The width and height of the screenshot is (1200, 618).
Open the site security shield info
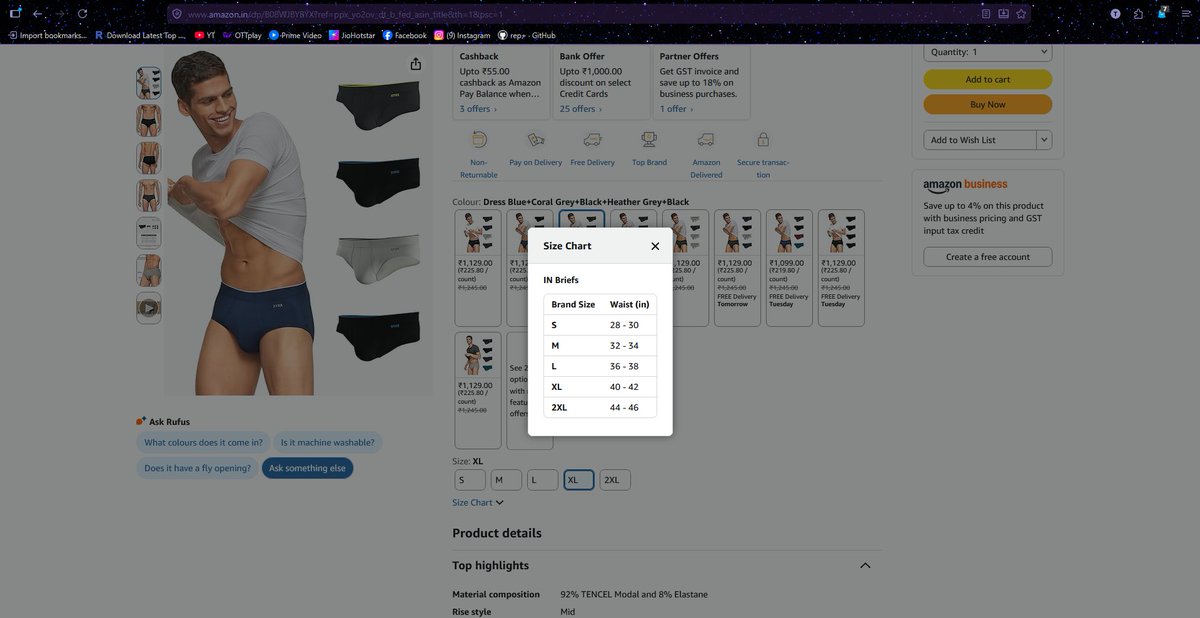[x=176, y=14]
